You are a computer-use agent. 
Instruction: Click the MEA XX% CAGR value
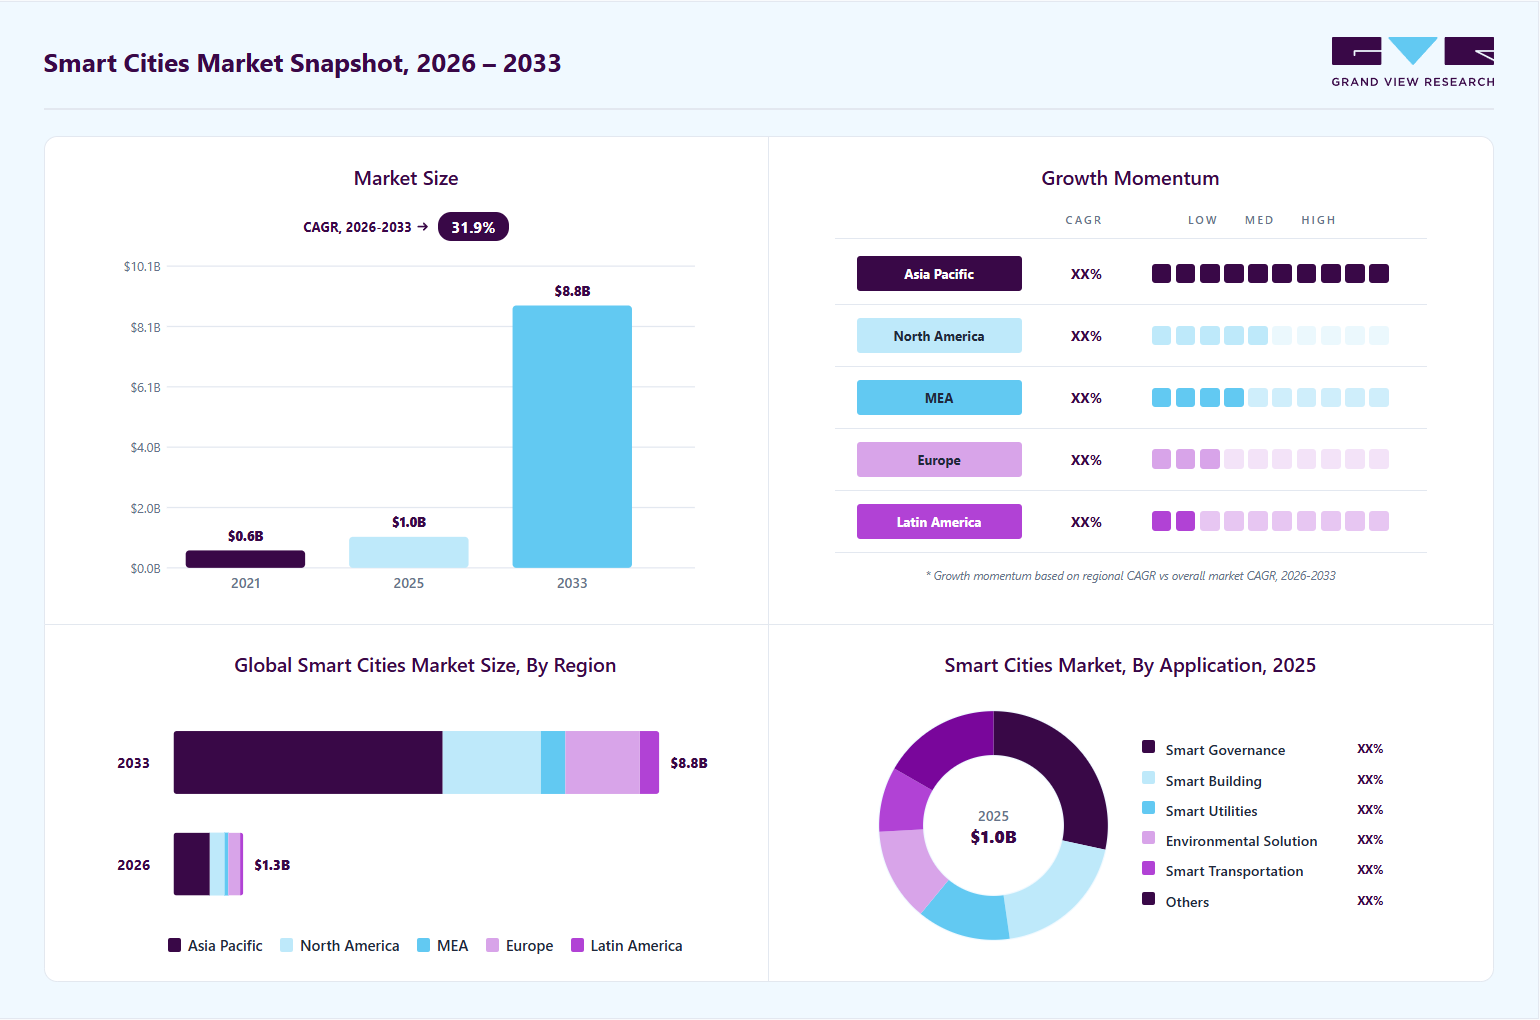[x=1086, y=398]
